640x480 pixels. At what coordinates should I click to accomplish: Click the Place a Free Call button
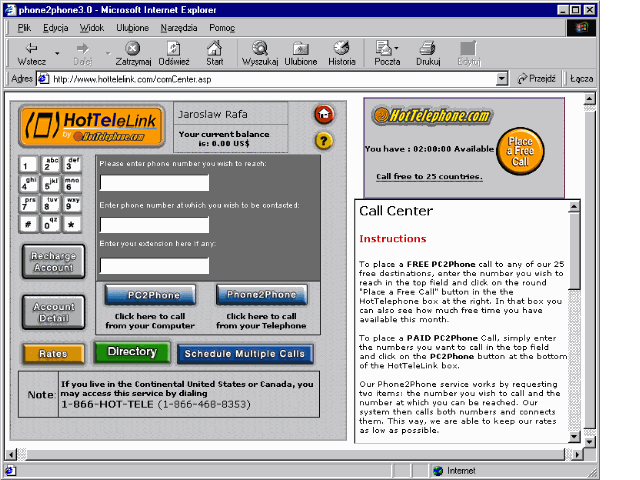[x=520, y=151]
